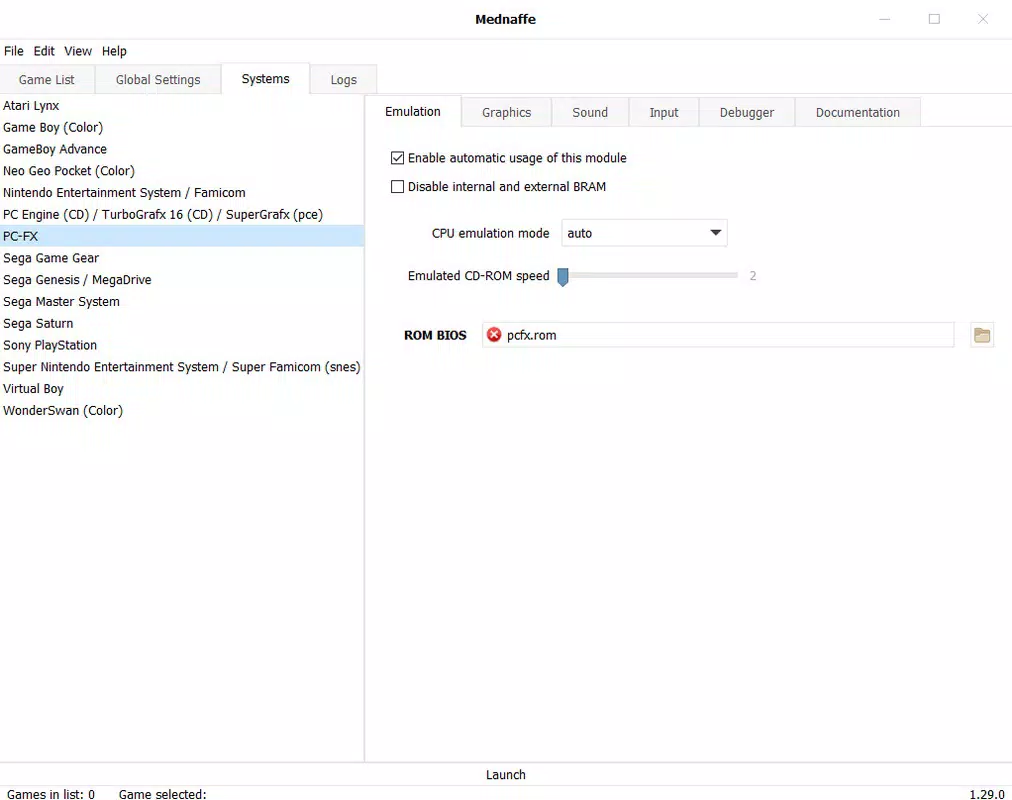Open the CPU emulation mode dropdown
The height and width of the screenshot is (800, 1012).
coord(644,233)
